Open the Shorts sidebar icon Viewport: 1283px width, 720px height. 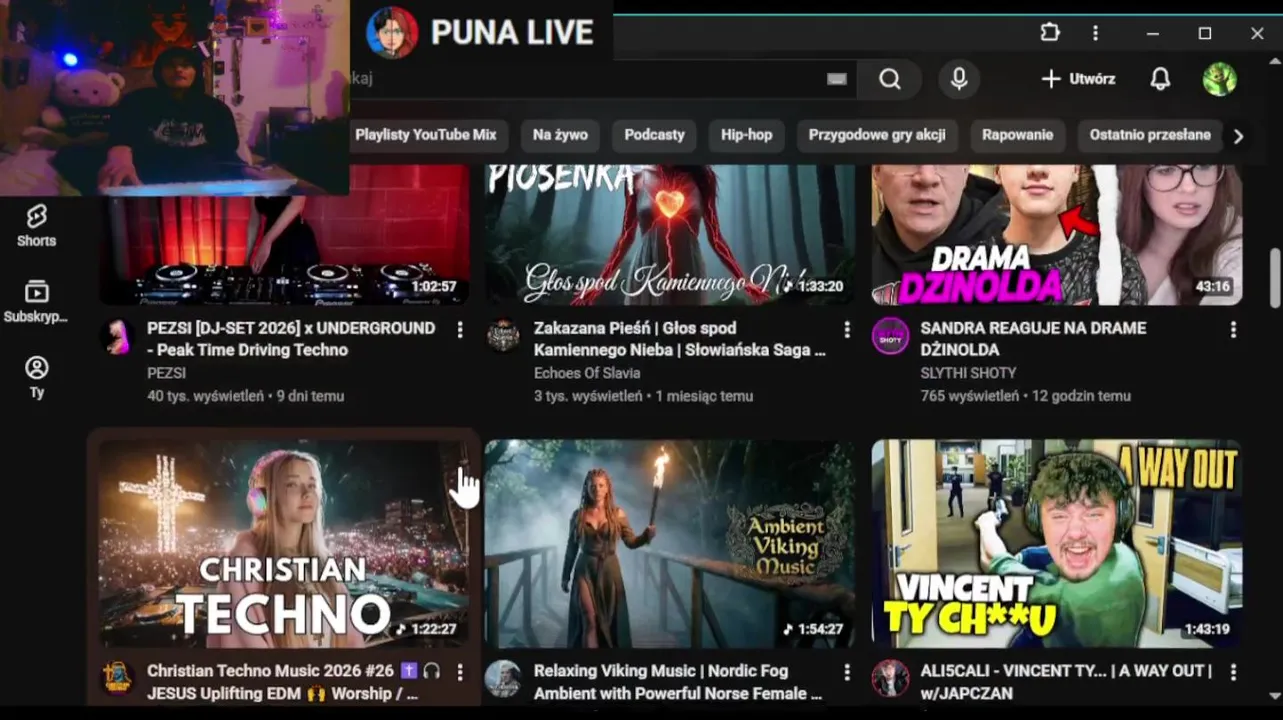click(x=36, y=226)
